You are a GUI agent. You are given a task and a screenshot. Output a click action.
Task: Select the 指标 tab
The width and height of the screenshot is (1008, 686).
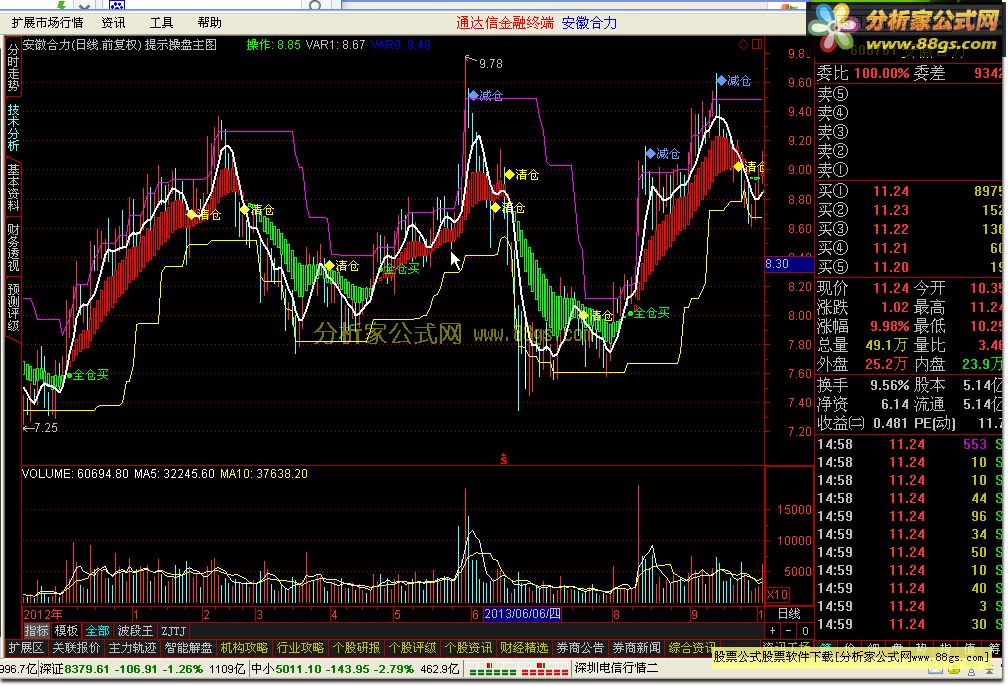37,631
